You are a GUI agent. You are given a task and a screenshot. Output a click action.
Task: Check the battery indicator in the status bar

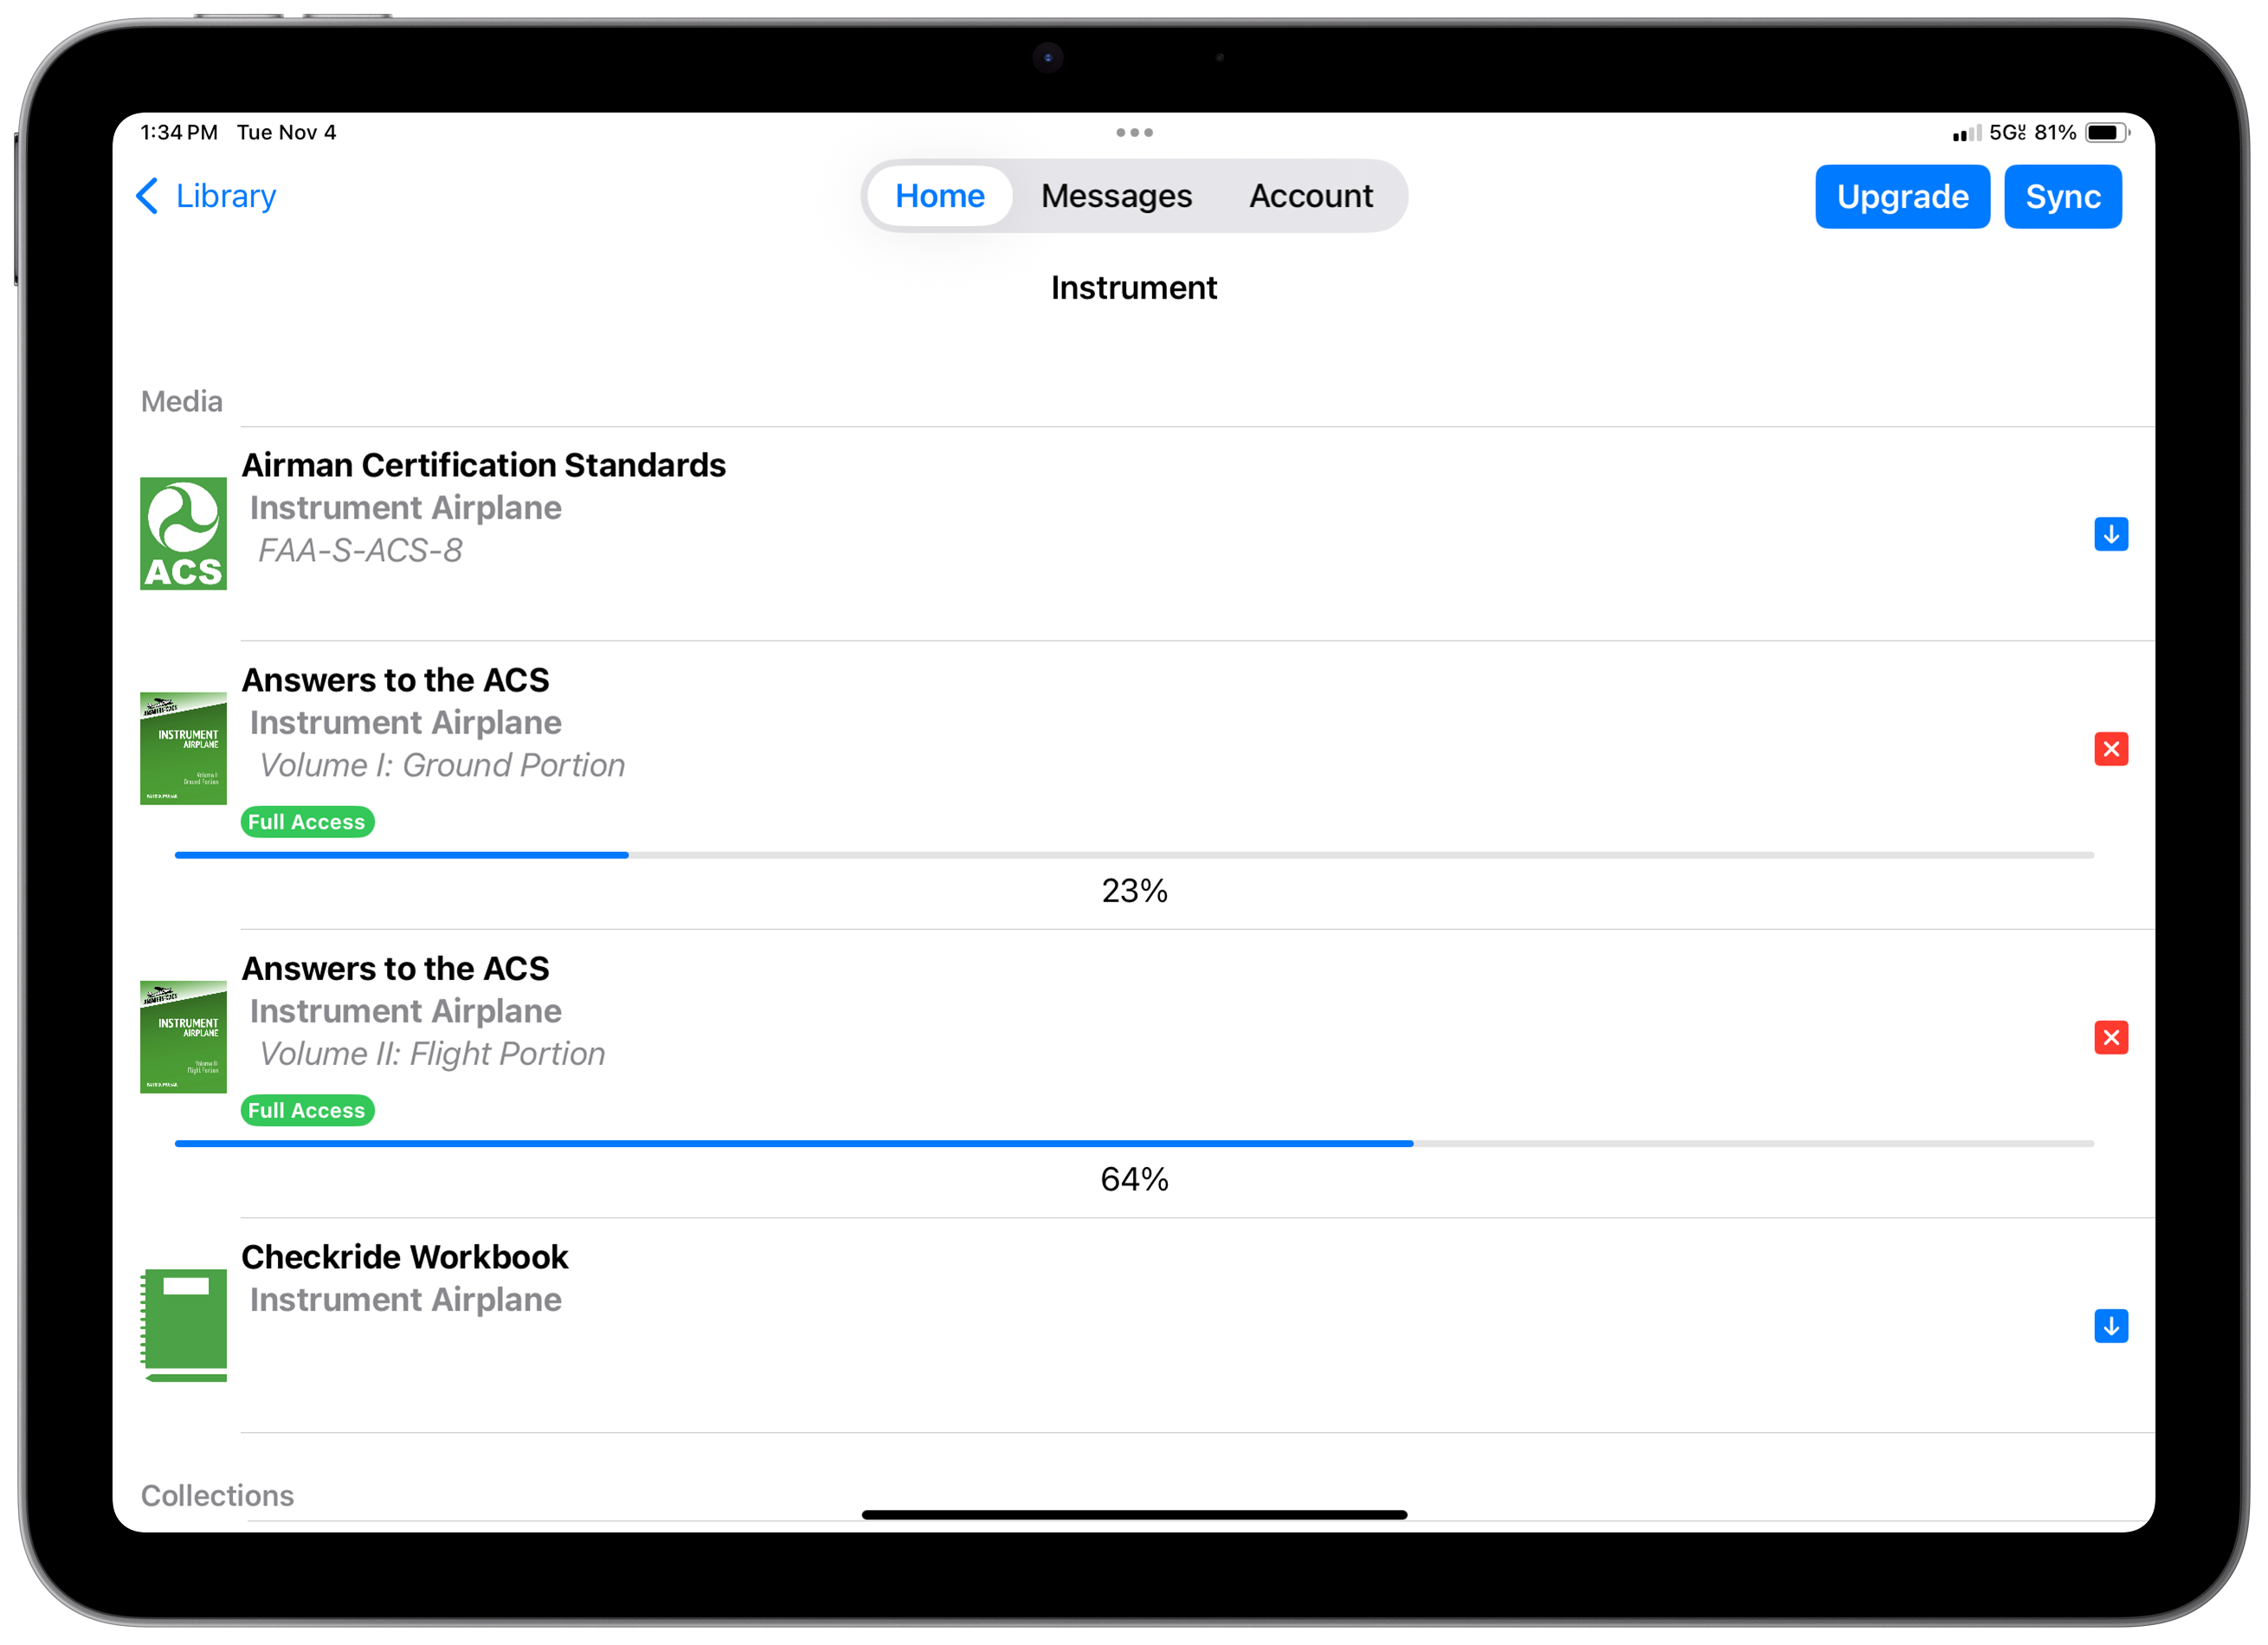tap(2107, 131)
